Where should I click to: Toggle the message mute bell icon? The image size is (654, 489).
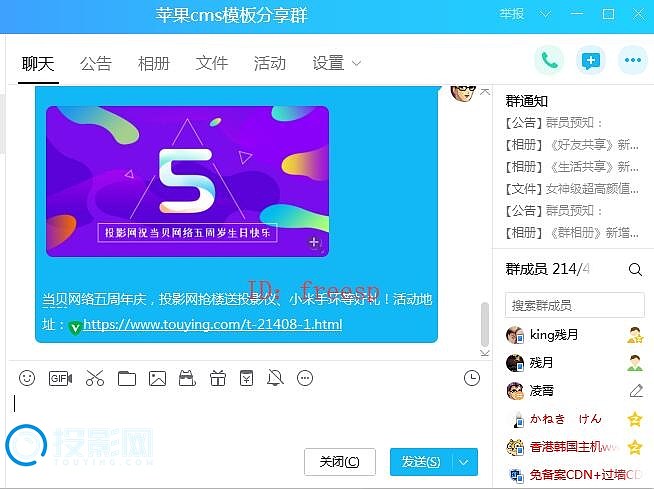click(x=275, y=378)
